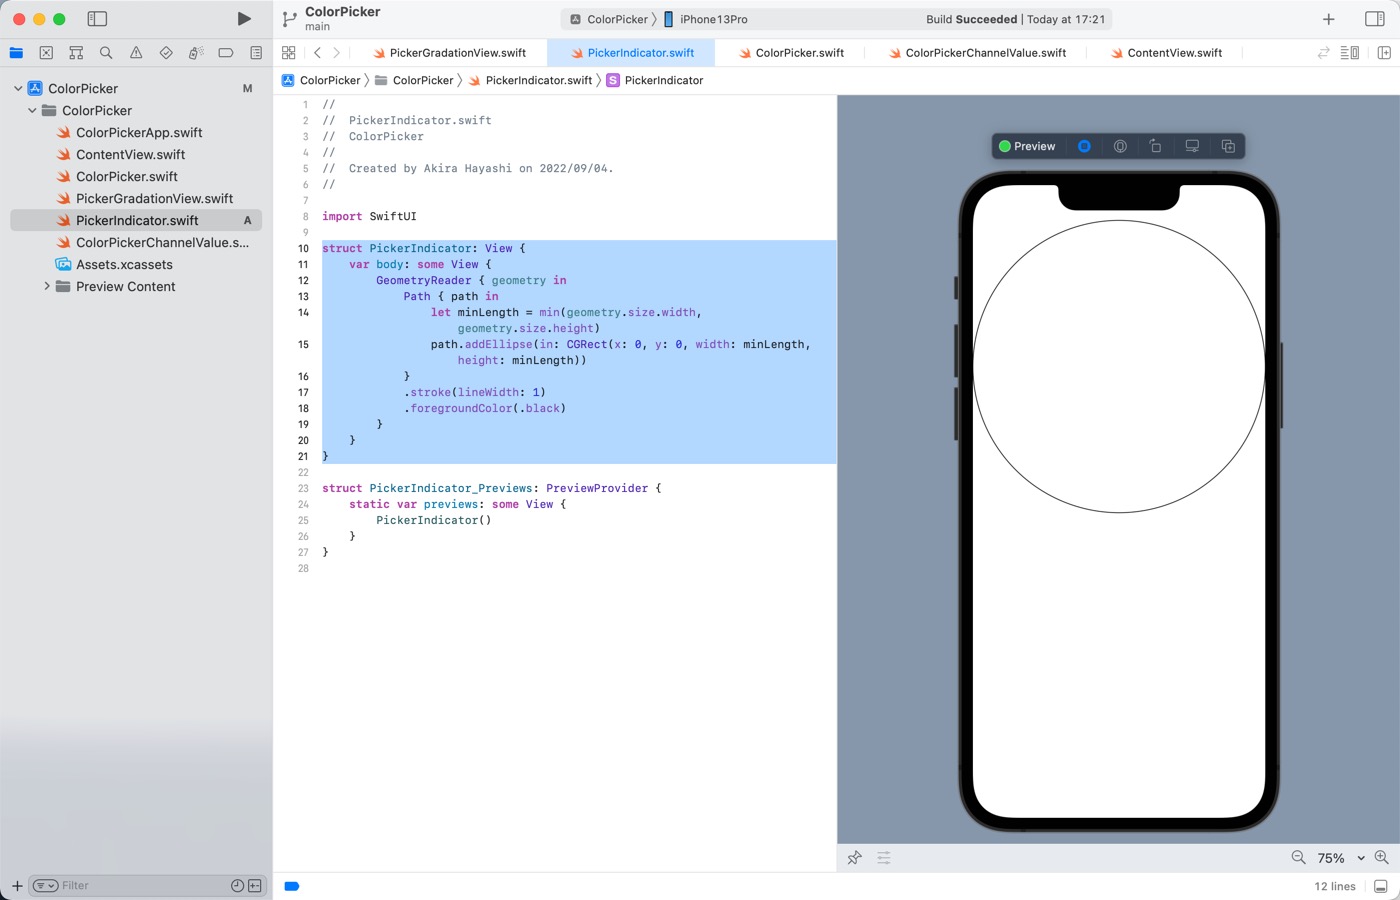Viewport: 1400px width, 900px height.
Task: Open the 75% zoom level menu
Action: [1340, 858]
